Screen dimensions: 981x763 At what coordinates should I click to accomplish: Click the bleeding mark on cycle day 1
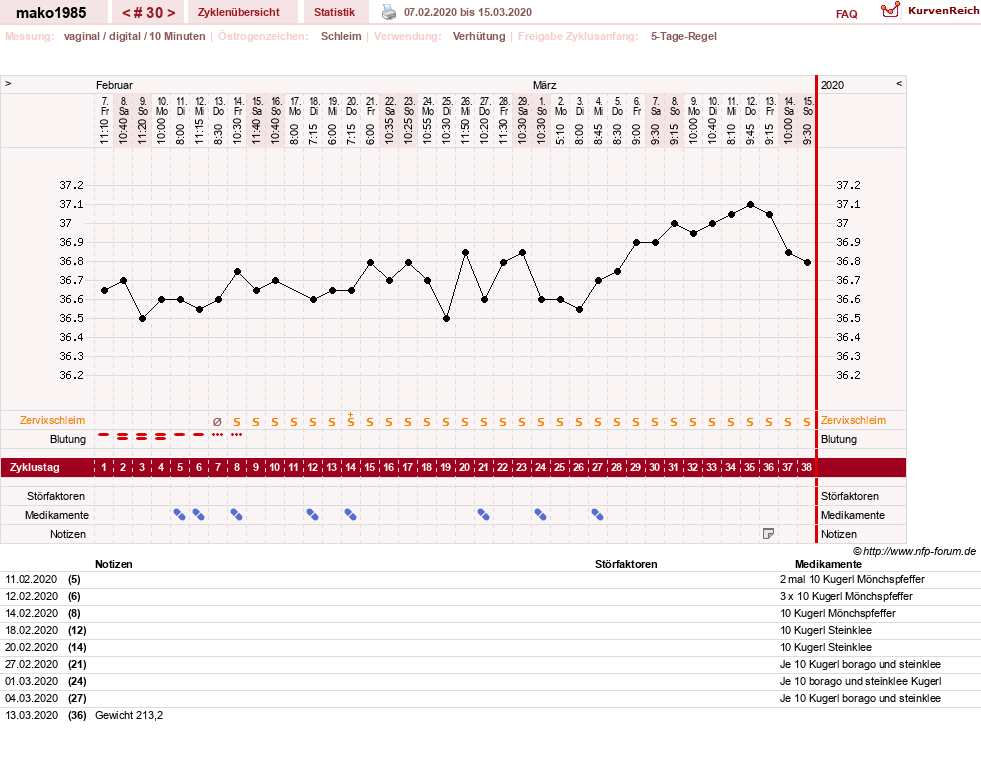click(104, 435)
